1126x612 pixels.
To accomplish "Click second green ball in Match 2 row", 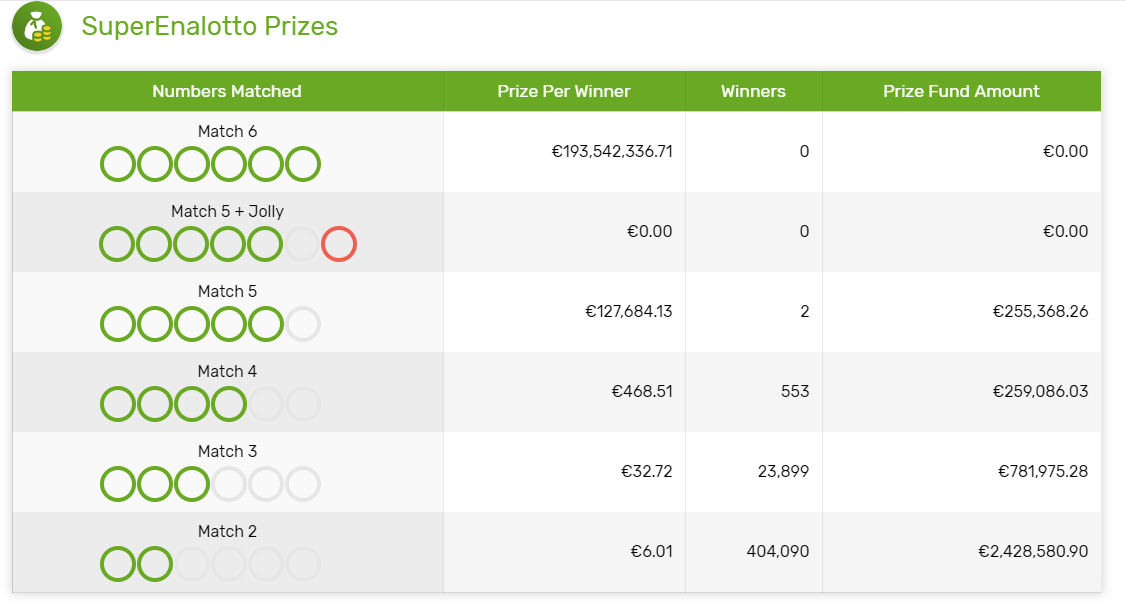I will [154, 564].
